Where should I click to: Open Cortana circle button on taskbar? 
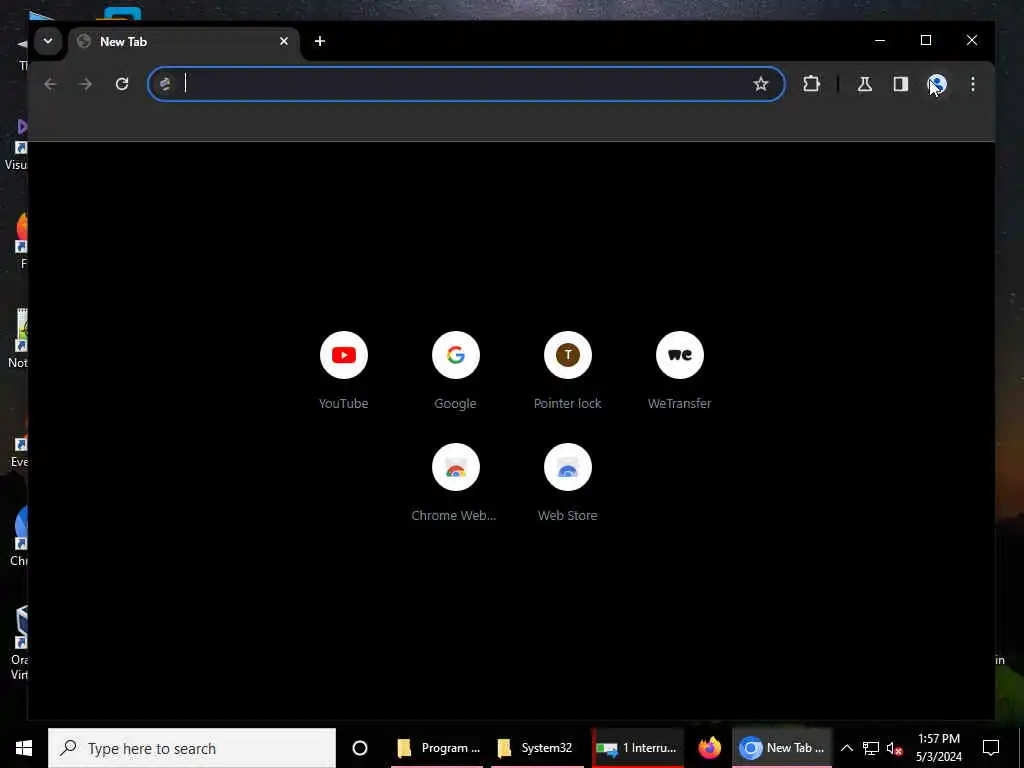[360, 748]
